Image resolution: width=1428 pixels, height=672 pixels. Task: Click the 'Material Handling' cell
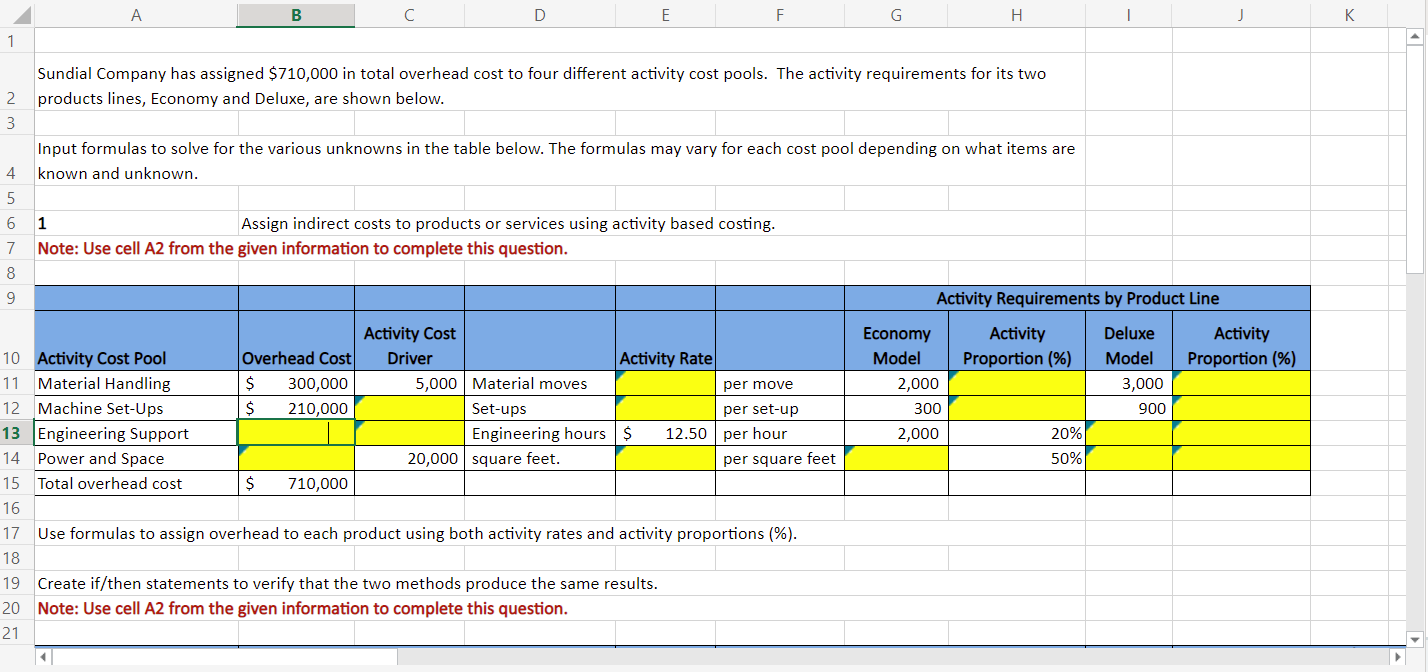[x=136, y=383]
